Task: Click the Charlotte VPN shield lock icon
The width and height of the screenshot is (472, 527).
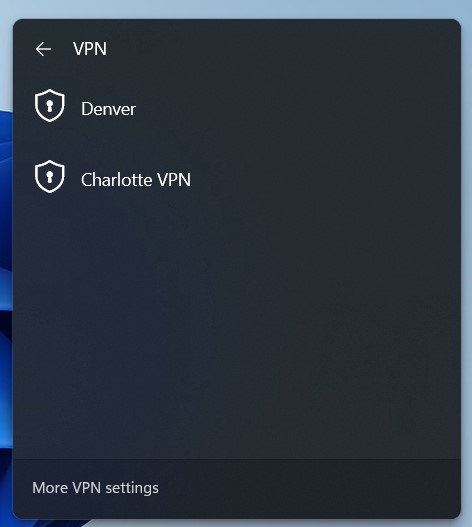Action: (50, 176)
